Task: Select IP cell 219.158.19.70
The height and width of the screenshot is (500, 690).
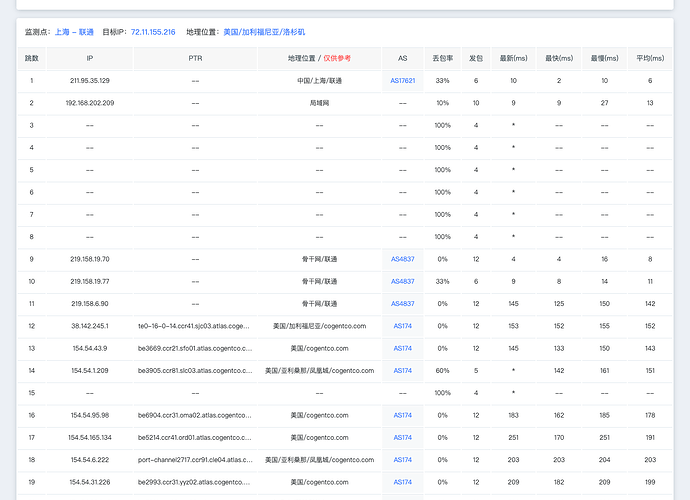Action: 90,259
